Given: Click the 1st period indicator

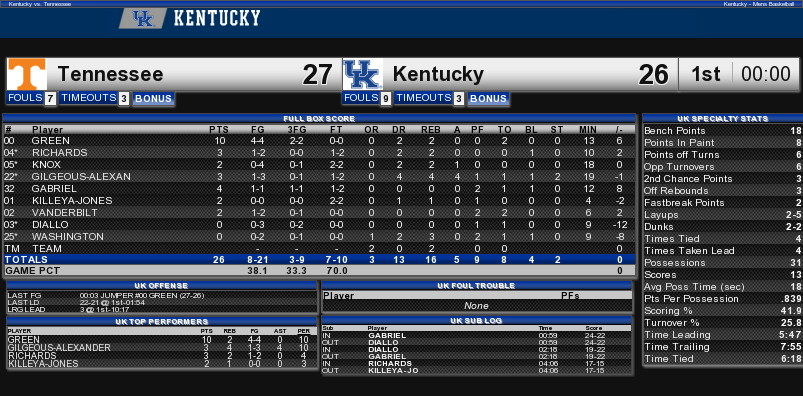Looking at the screenshot, I should 706,74.
